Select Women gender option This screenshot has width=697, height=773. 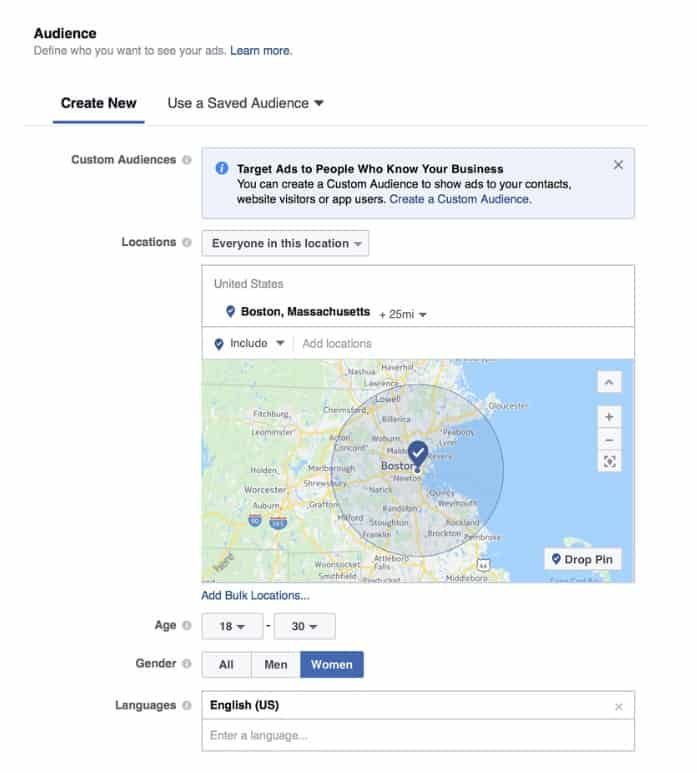pos(332,665)
